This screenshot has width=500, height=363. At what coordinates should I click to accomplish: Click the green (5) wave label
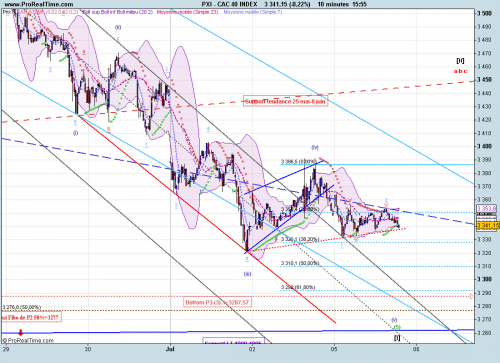tap(397, 327)
